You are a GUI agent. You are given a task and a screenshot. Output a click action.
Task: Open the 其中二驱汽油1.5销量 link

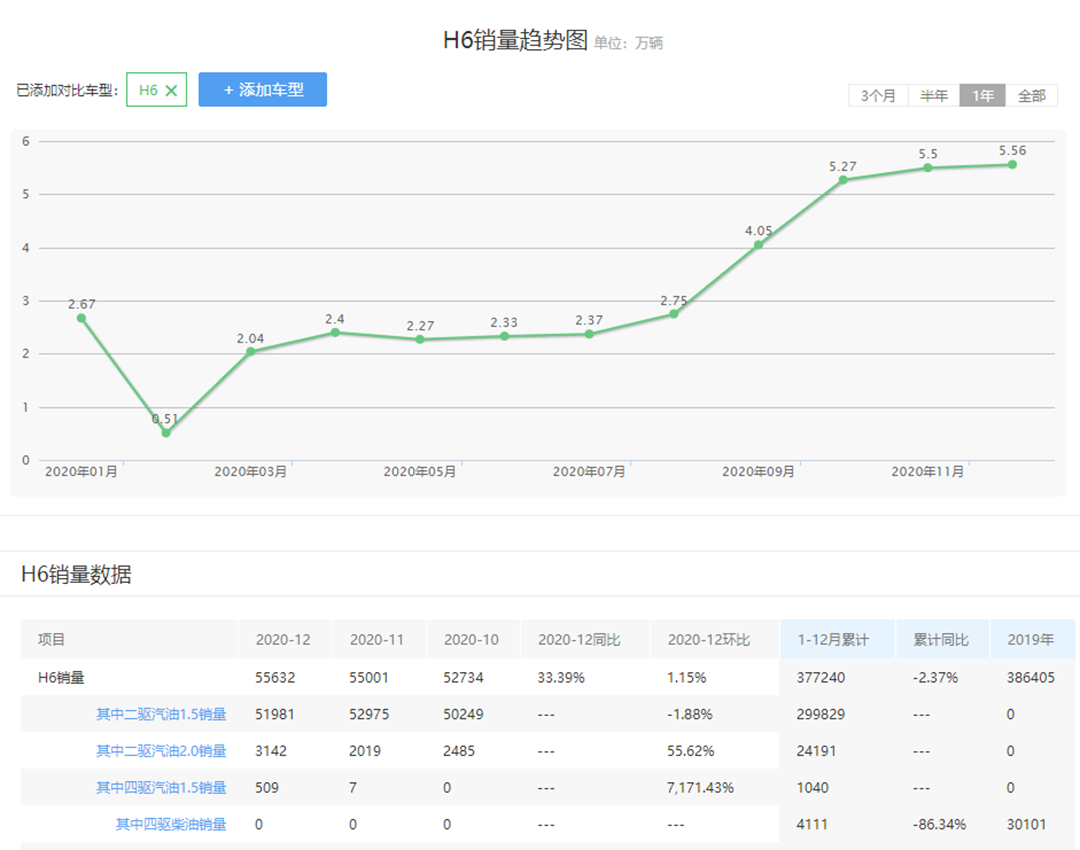click(x=161, y=714)
